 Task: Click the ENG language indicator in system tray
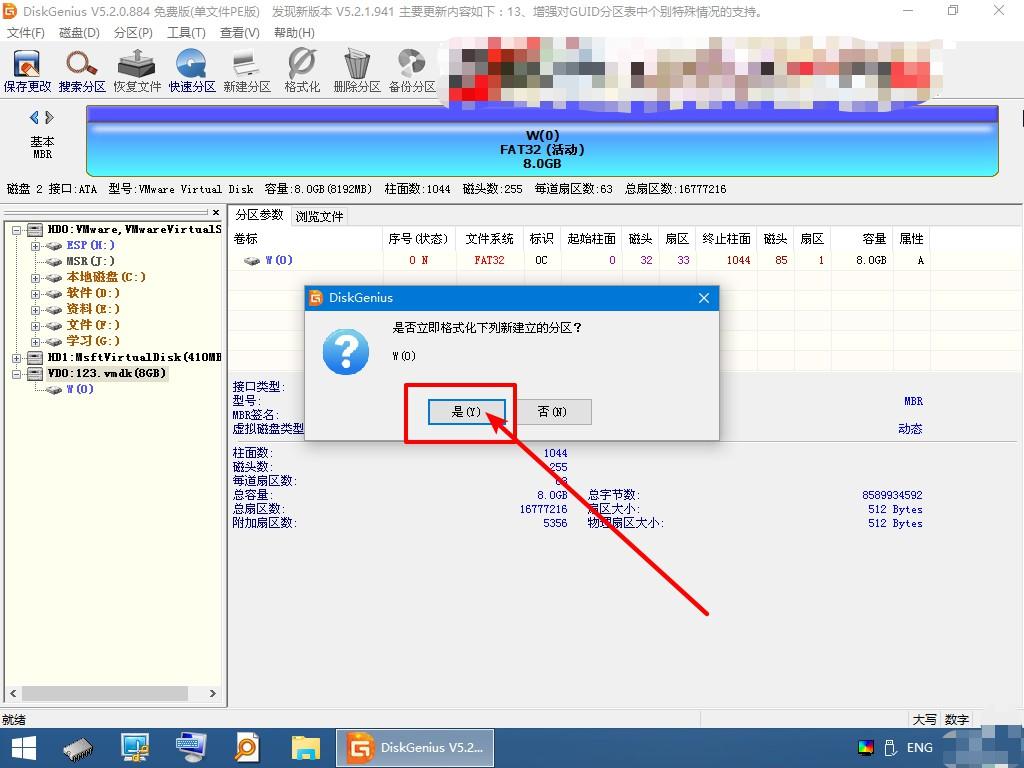[918, 747]
